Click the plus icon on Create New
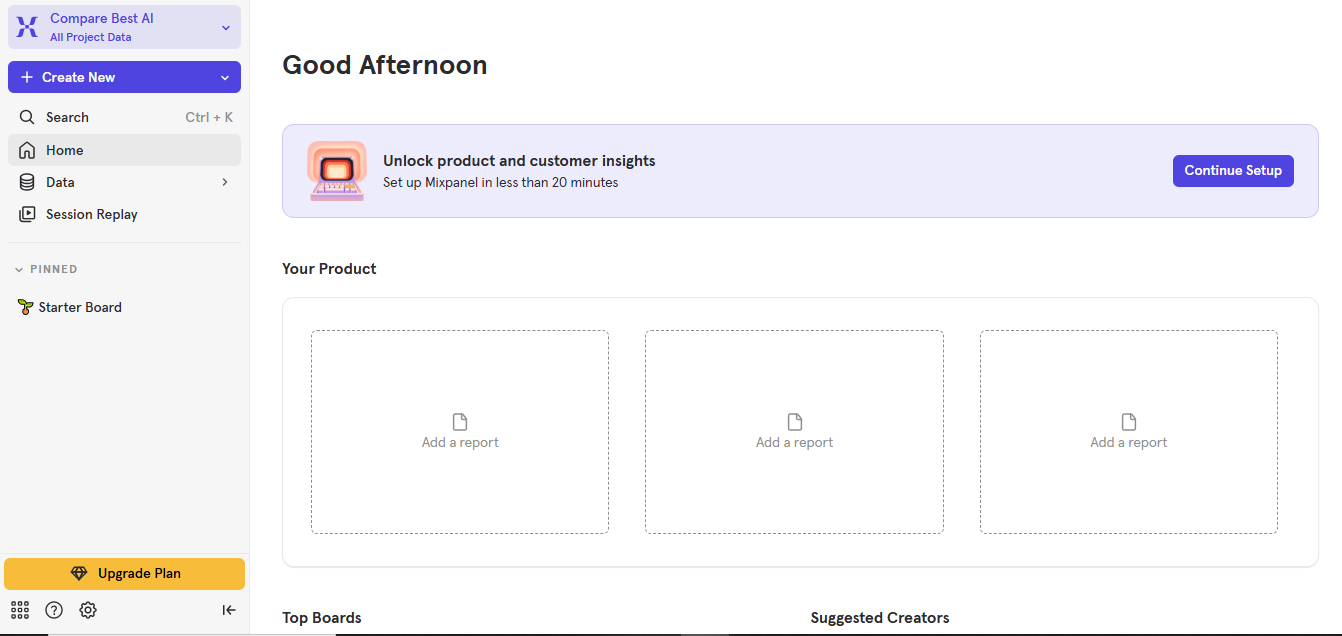The height and width of the screenshot is (636, 1342). (x=26, y=77)
